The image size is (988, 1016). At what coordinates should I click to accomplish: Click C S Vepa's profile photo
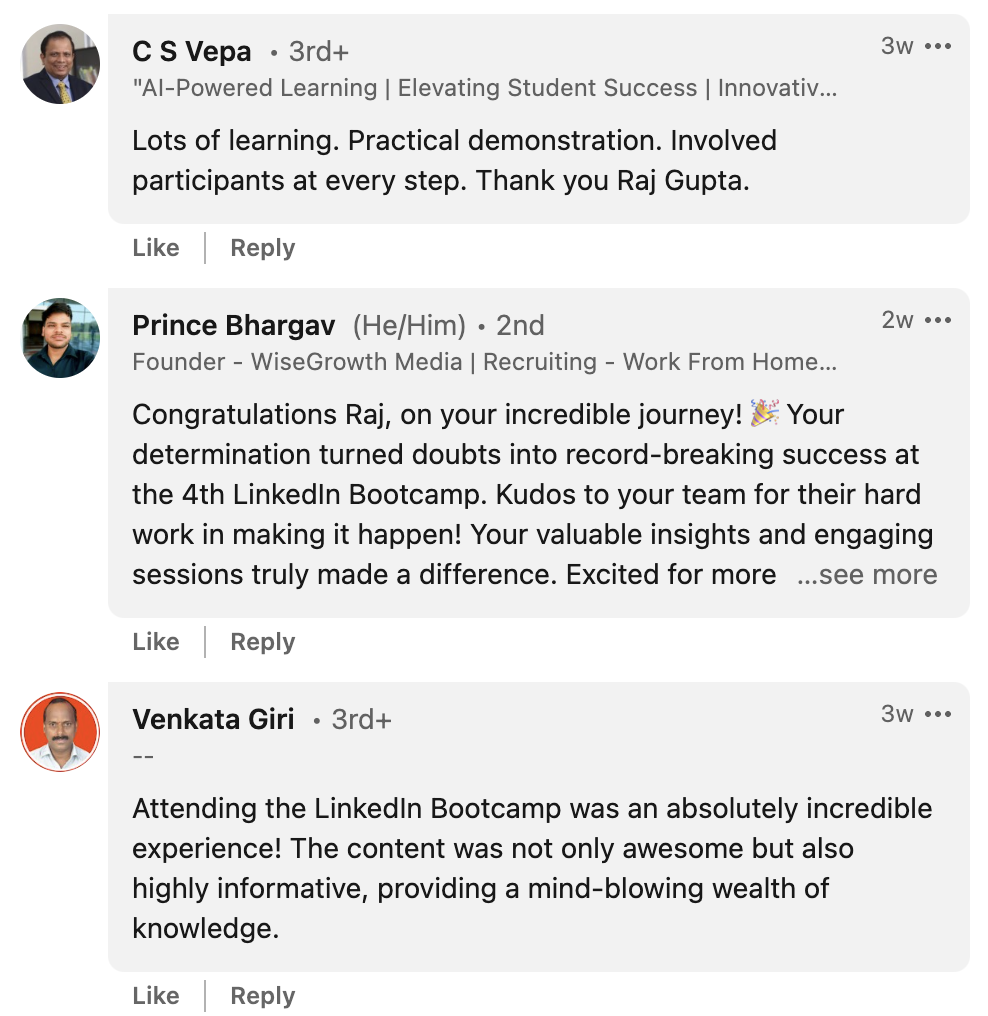pos(61,64)
